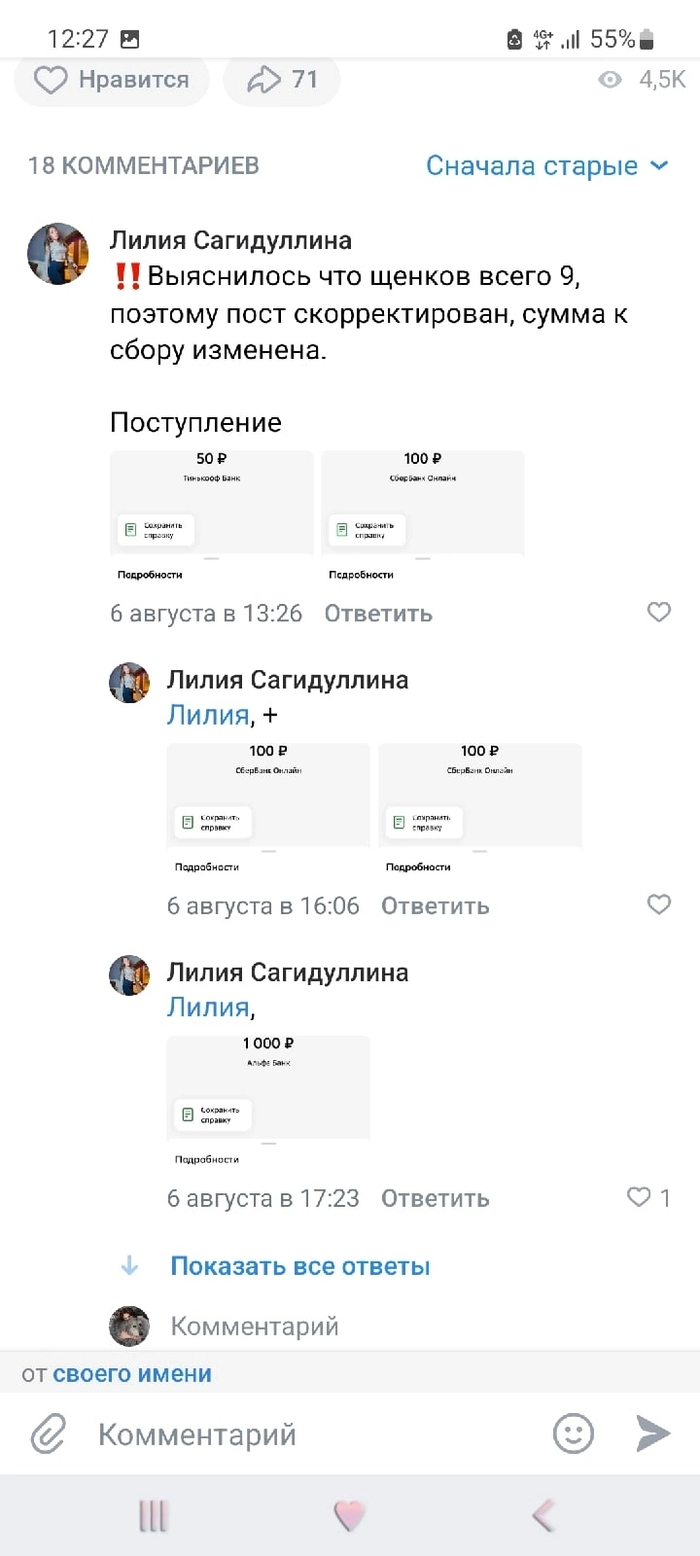Open the commenter's avatar at 13:26 comment
700x1556 pixels.
click(x=58, y=253)
